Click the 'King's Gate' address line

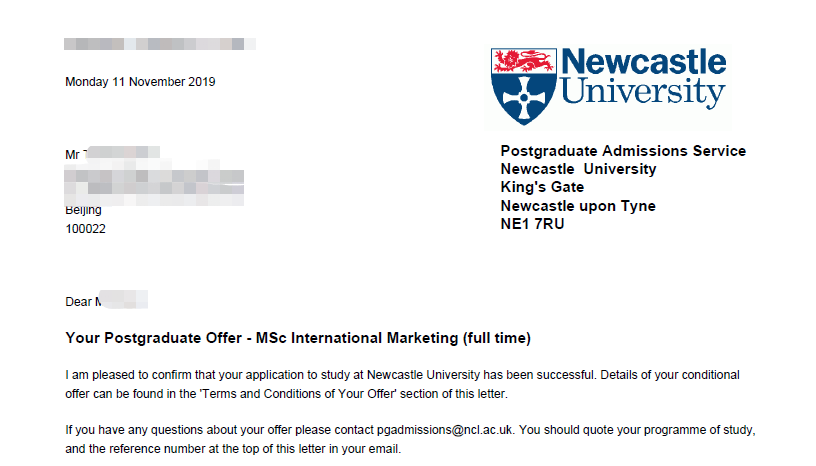coord(542,187)
